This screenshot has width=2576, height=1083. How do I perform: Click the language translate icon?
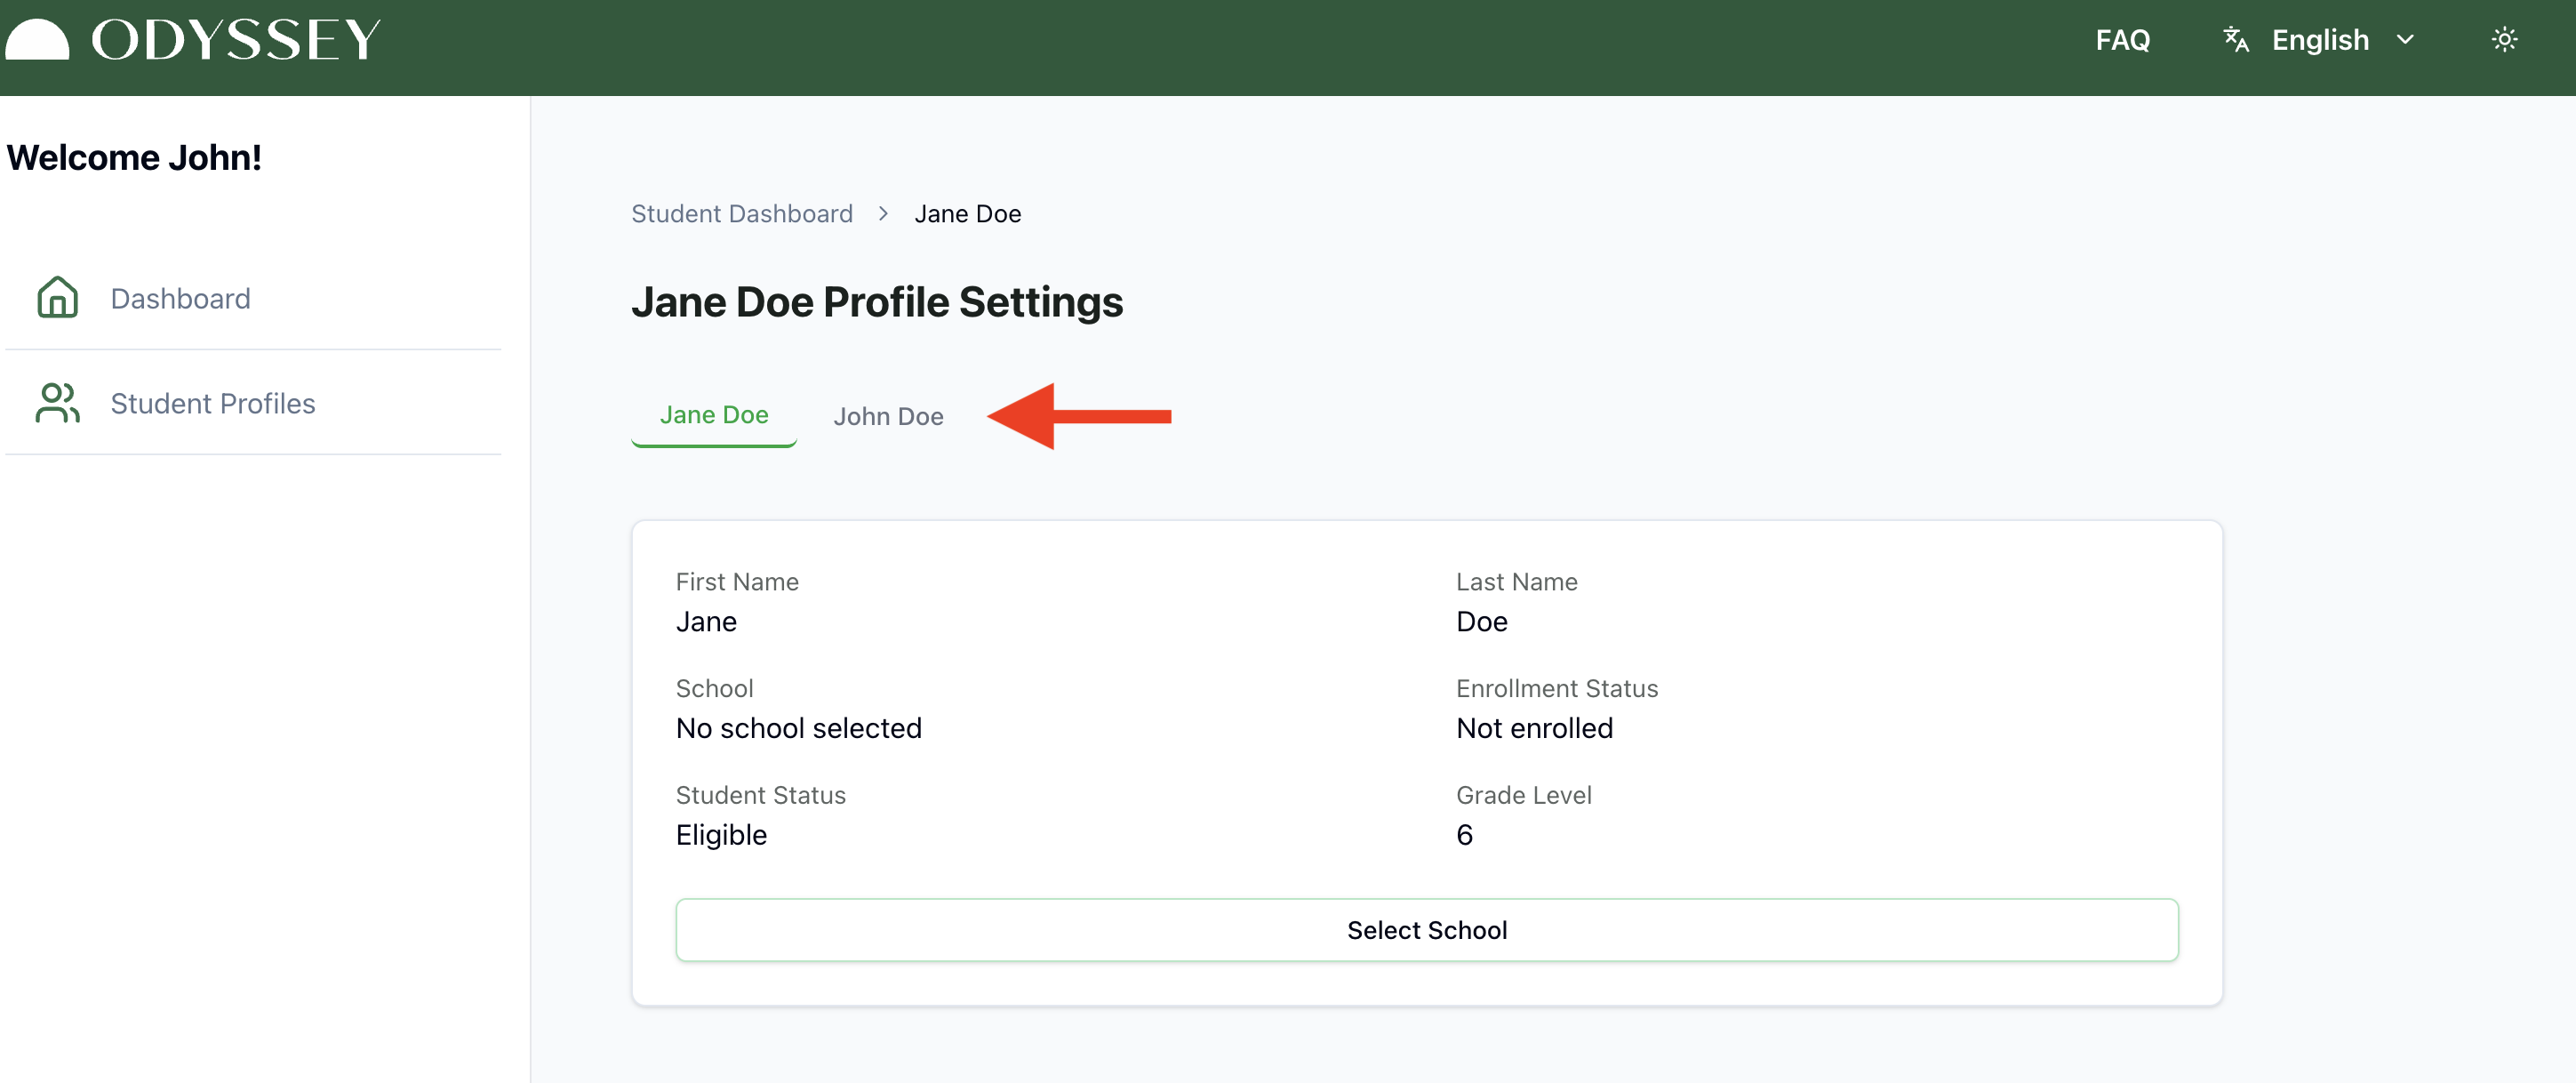pos(2235,40)
